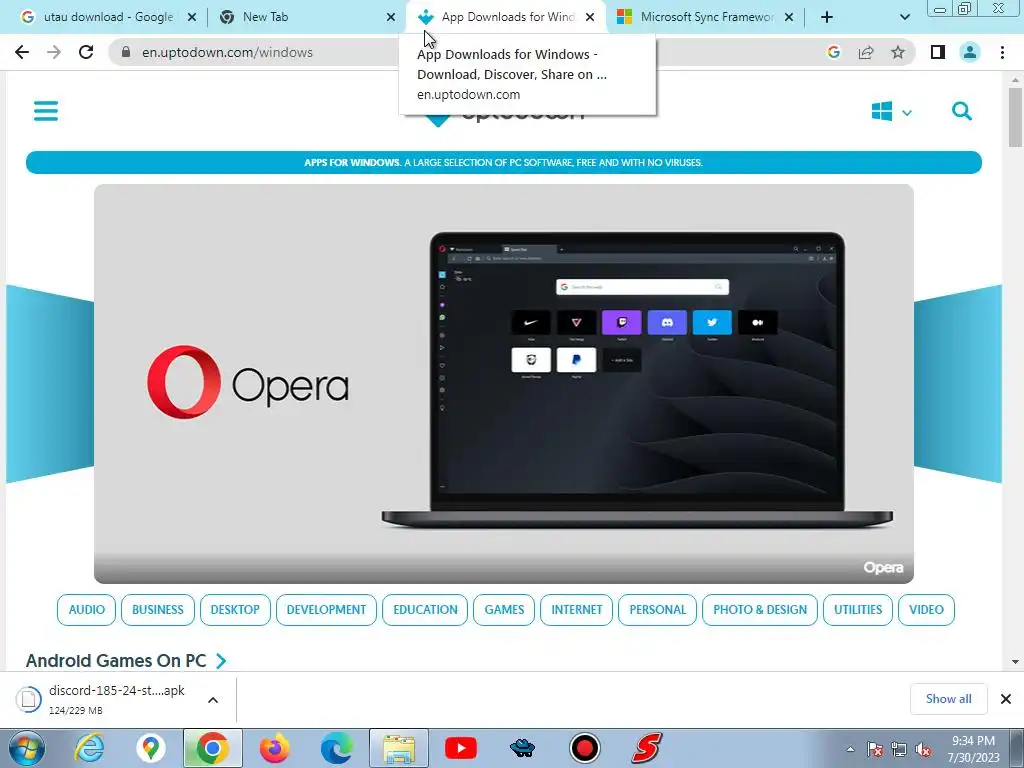The height and width of the screenshot is (768, 1024).
Task: Click the red S taskbar icon
Action: pyautogui.click(x=647, y=748)
